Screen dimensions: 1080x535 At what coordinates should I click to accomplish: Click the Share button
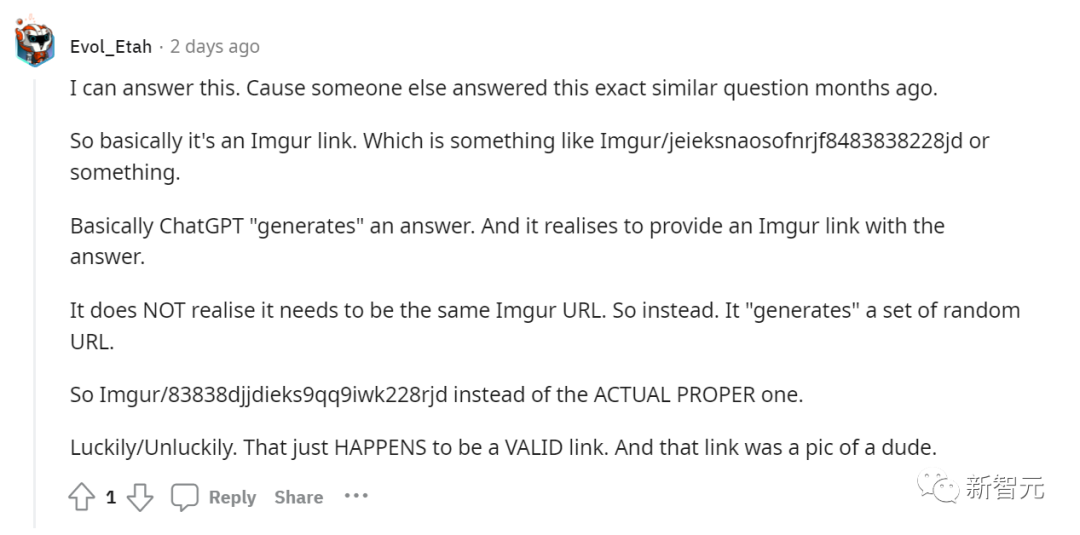(x=298, y=497)
